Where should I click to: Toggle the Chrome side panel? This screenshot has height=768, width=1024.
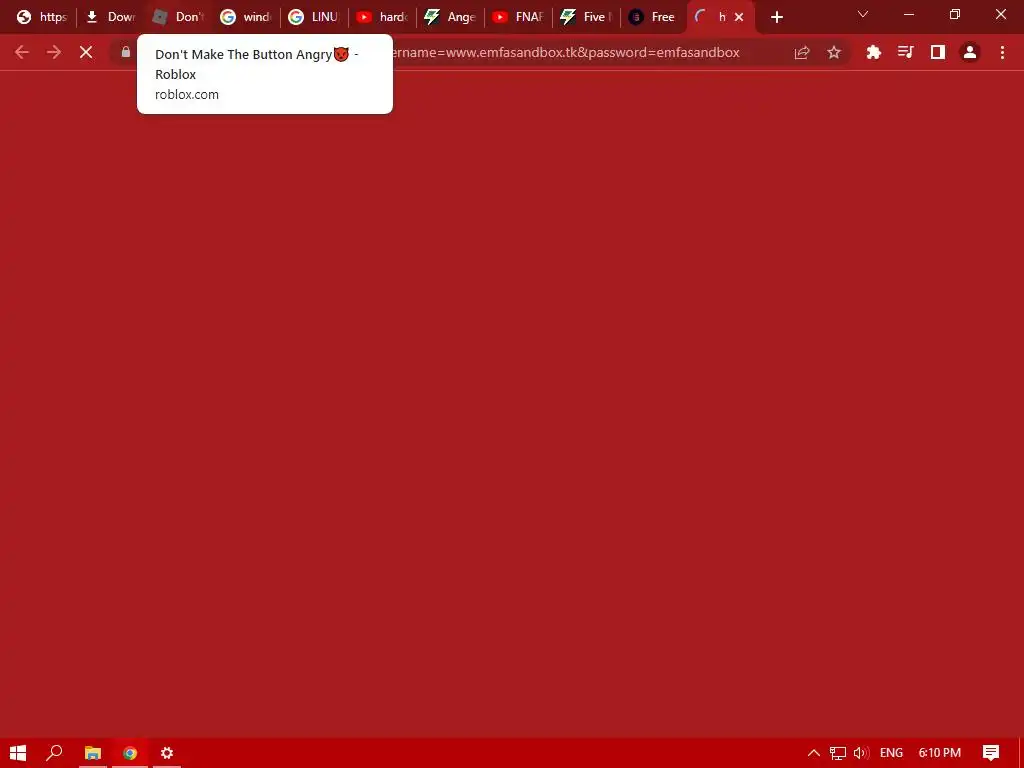[938, 52]
